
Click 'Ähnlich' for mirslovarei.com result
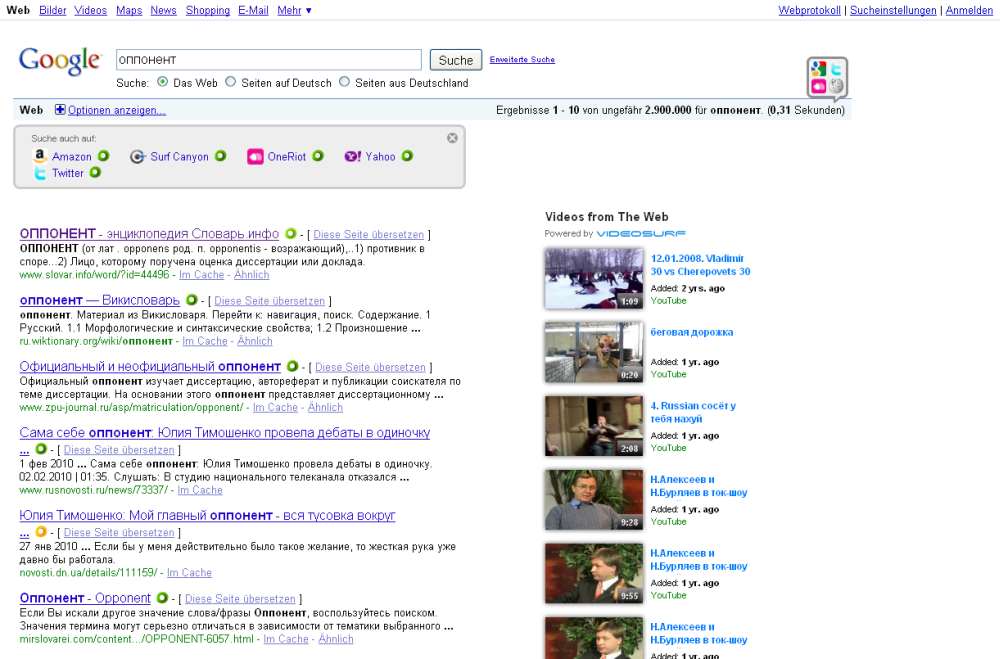335,639
